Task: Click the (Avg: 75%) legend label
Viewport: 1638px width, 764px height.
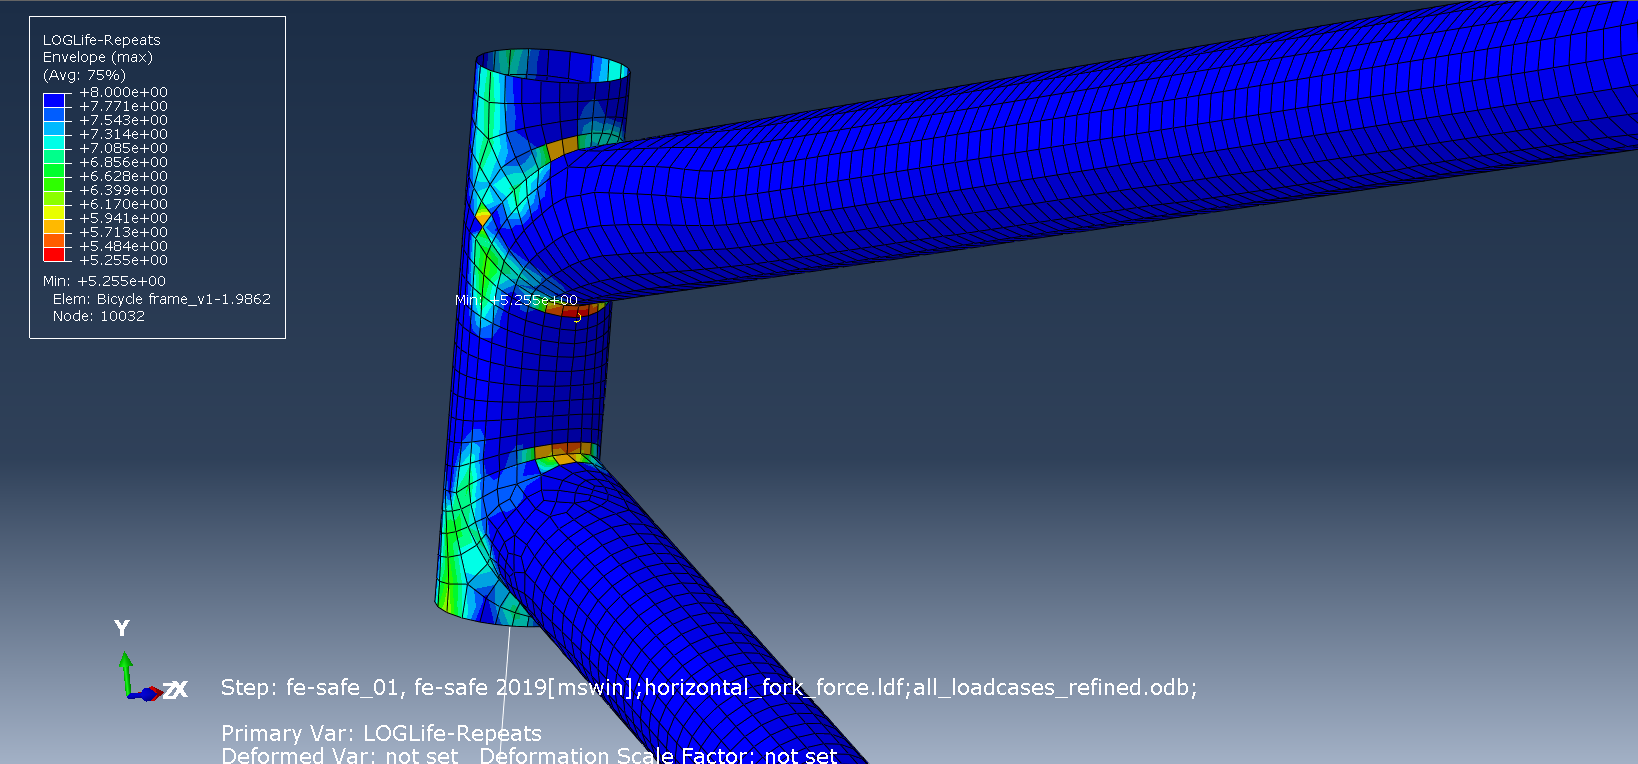Action: [84, 75]
